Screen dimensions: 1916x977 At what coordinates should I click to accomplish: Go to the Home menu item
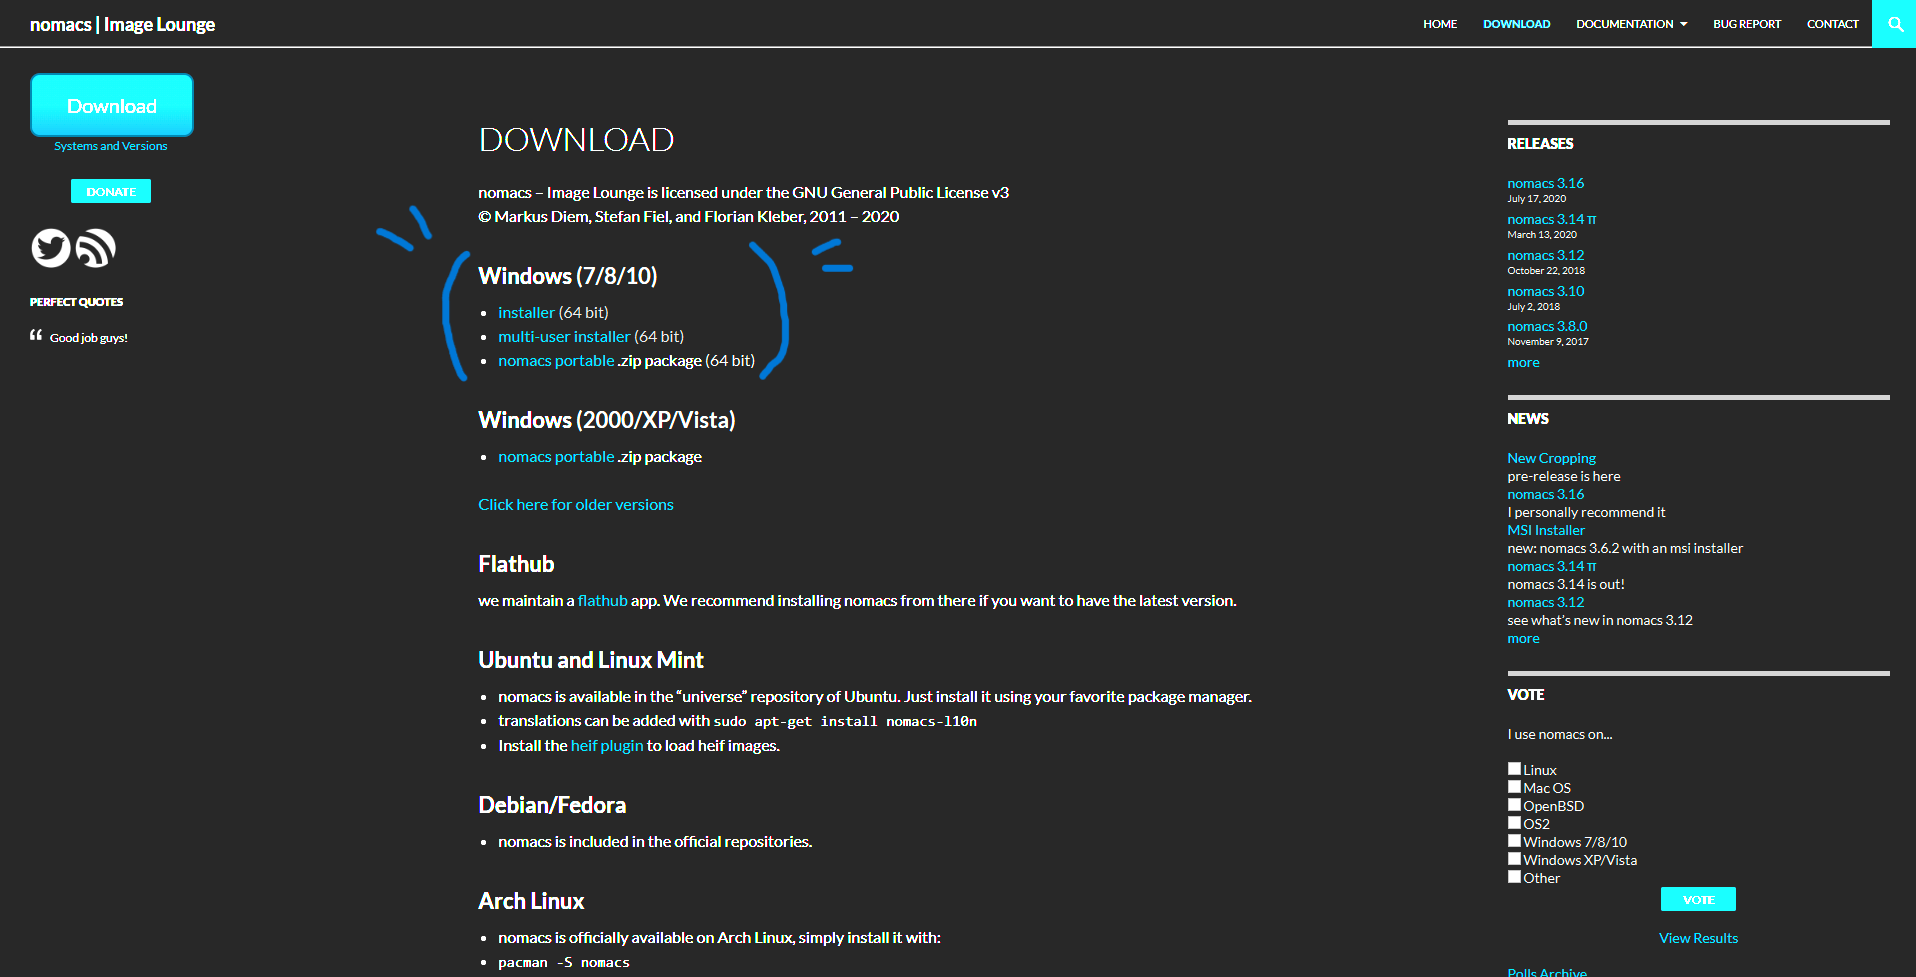pyautogui.click(x=1440, y=24)
